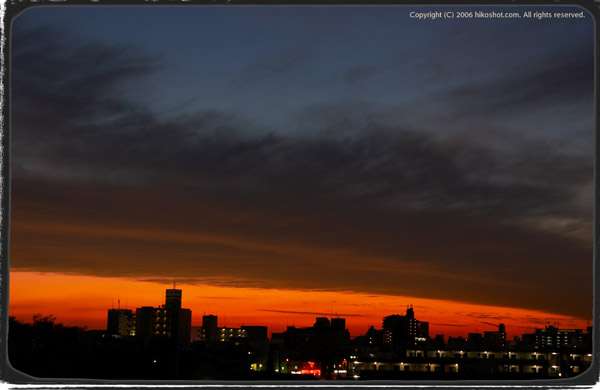Click the long lit apartment block at lower right

click(471, 363)
